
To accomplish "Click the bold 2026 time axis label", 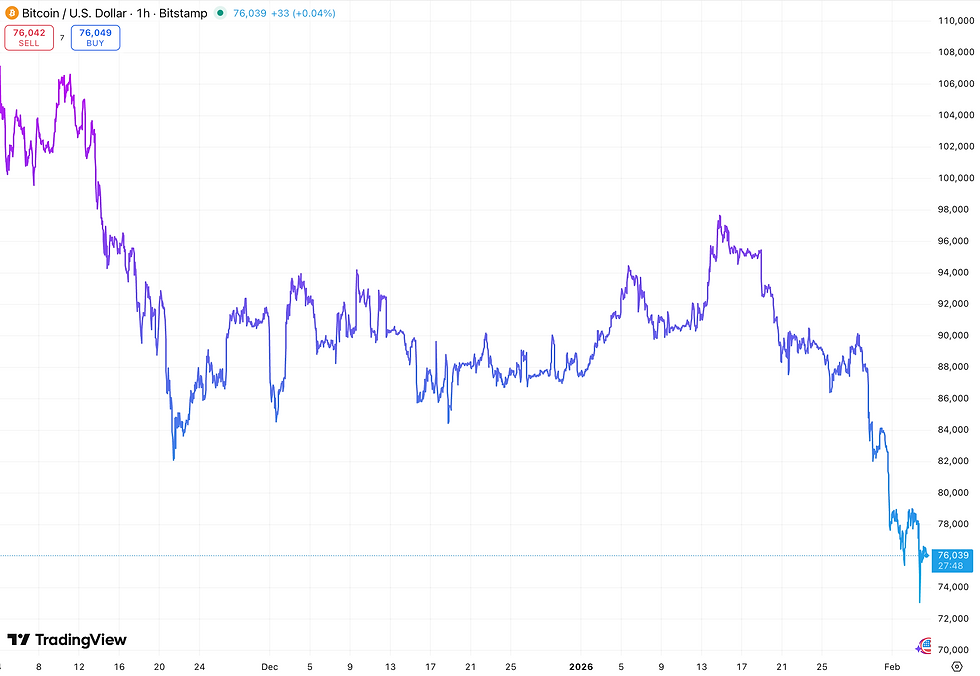I will coord(581,667).
